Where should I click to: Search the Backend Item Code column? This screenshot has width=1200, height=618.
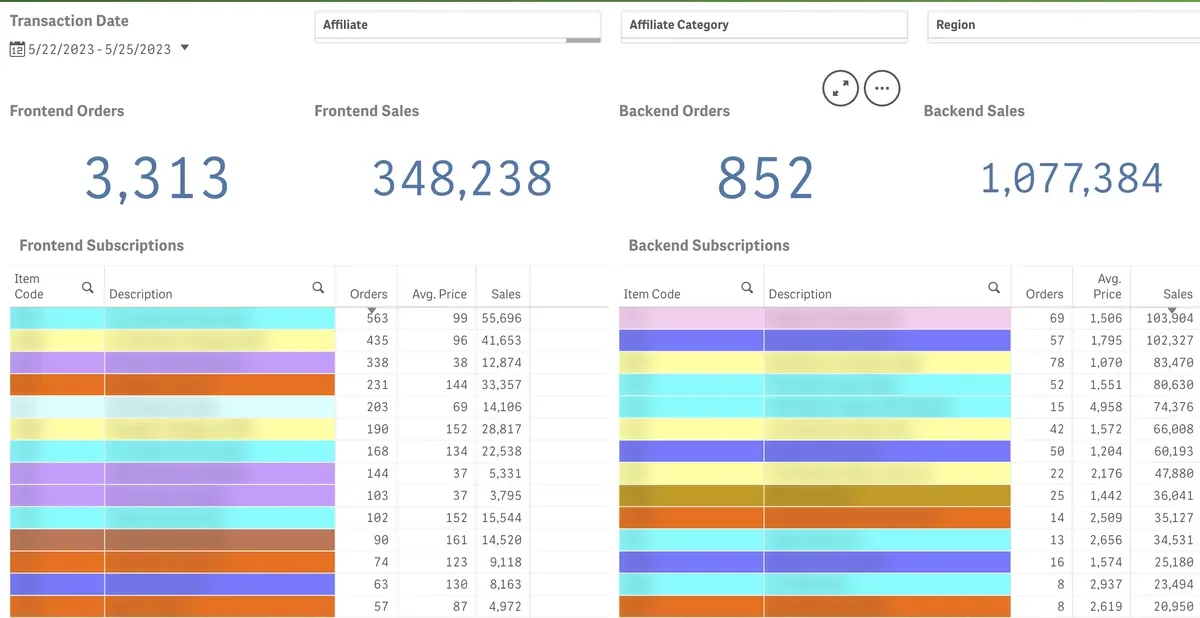click(x=747, y=287)
